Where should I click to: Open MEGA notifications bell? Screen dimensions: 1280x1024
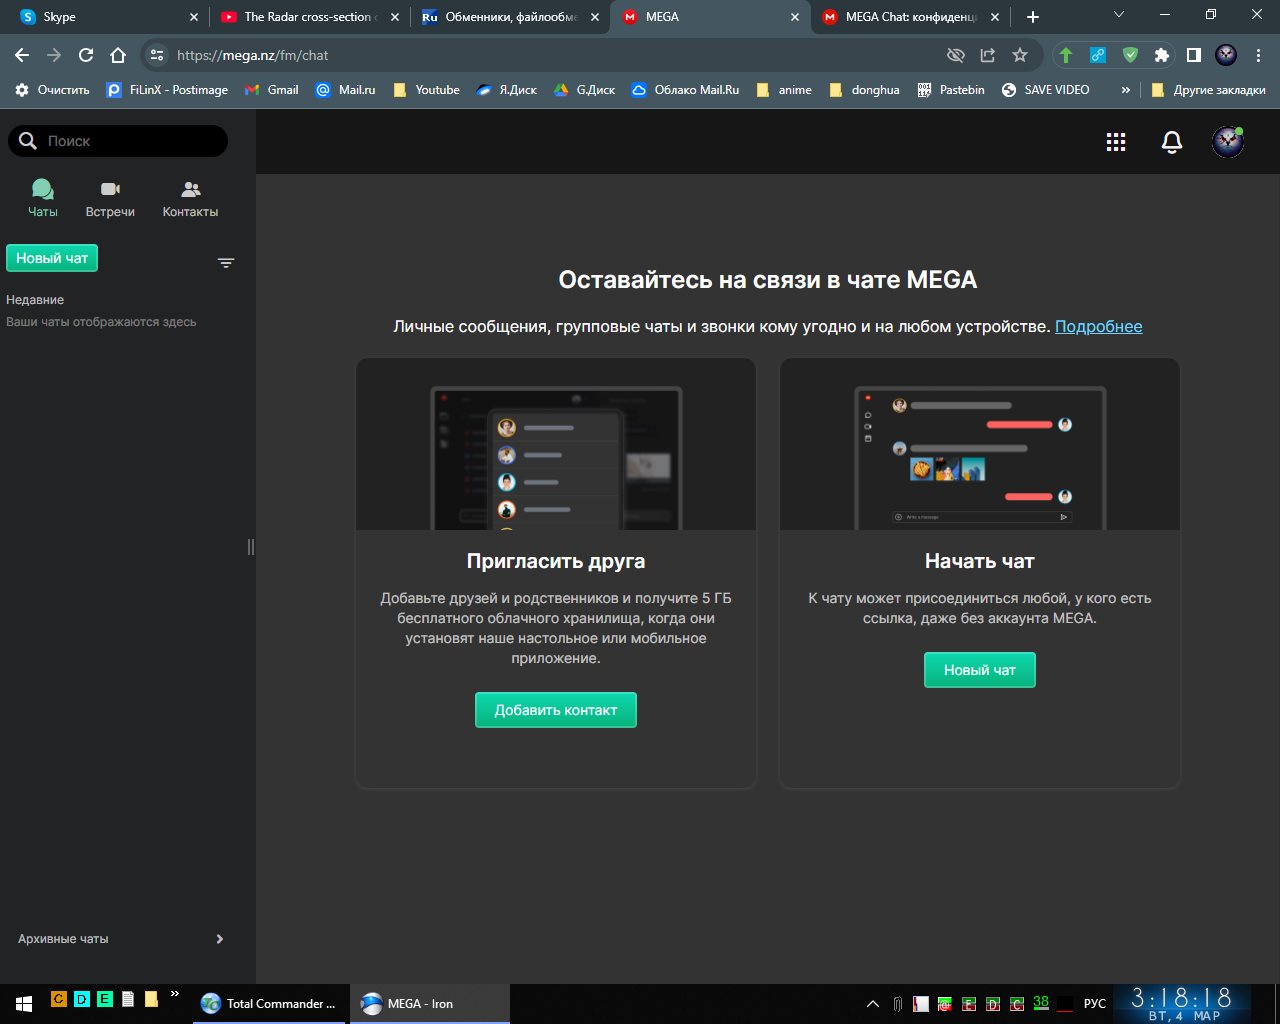[1172, 142]
